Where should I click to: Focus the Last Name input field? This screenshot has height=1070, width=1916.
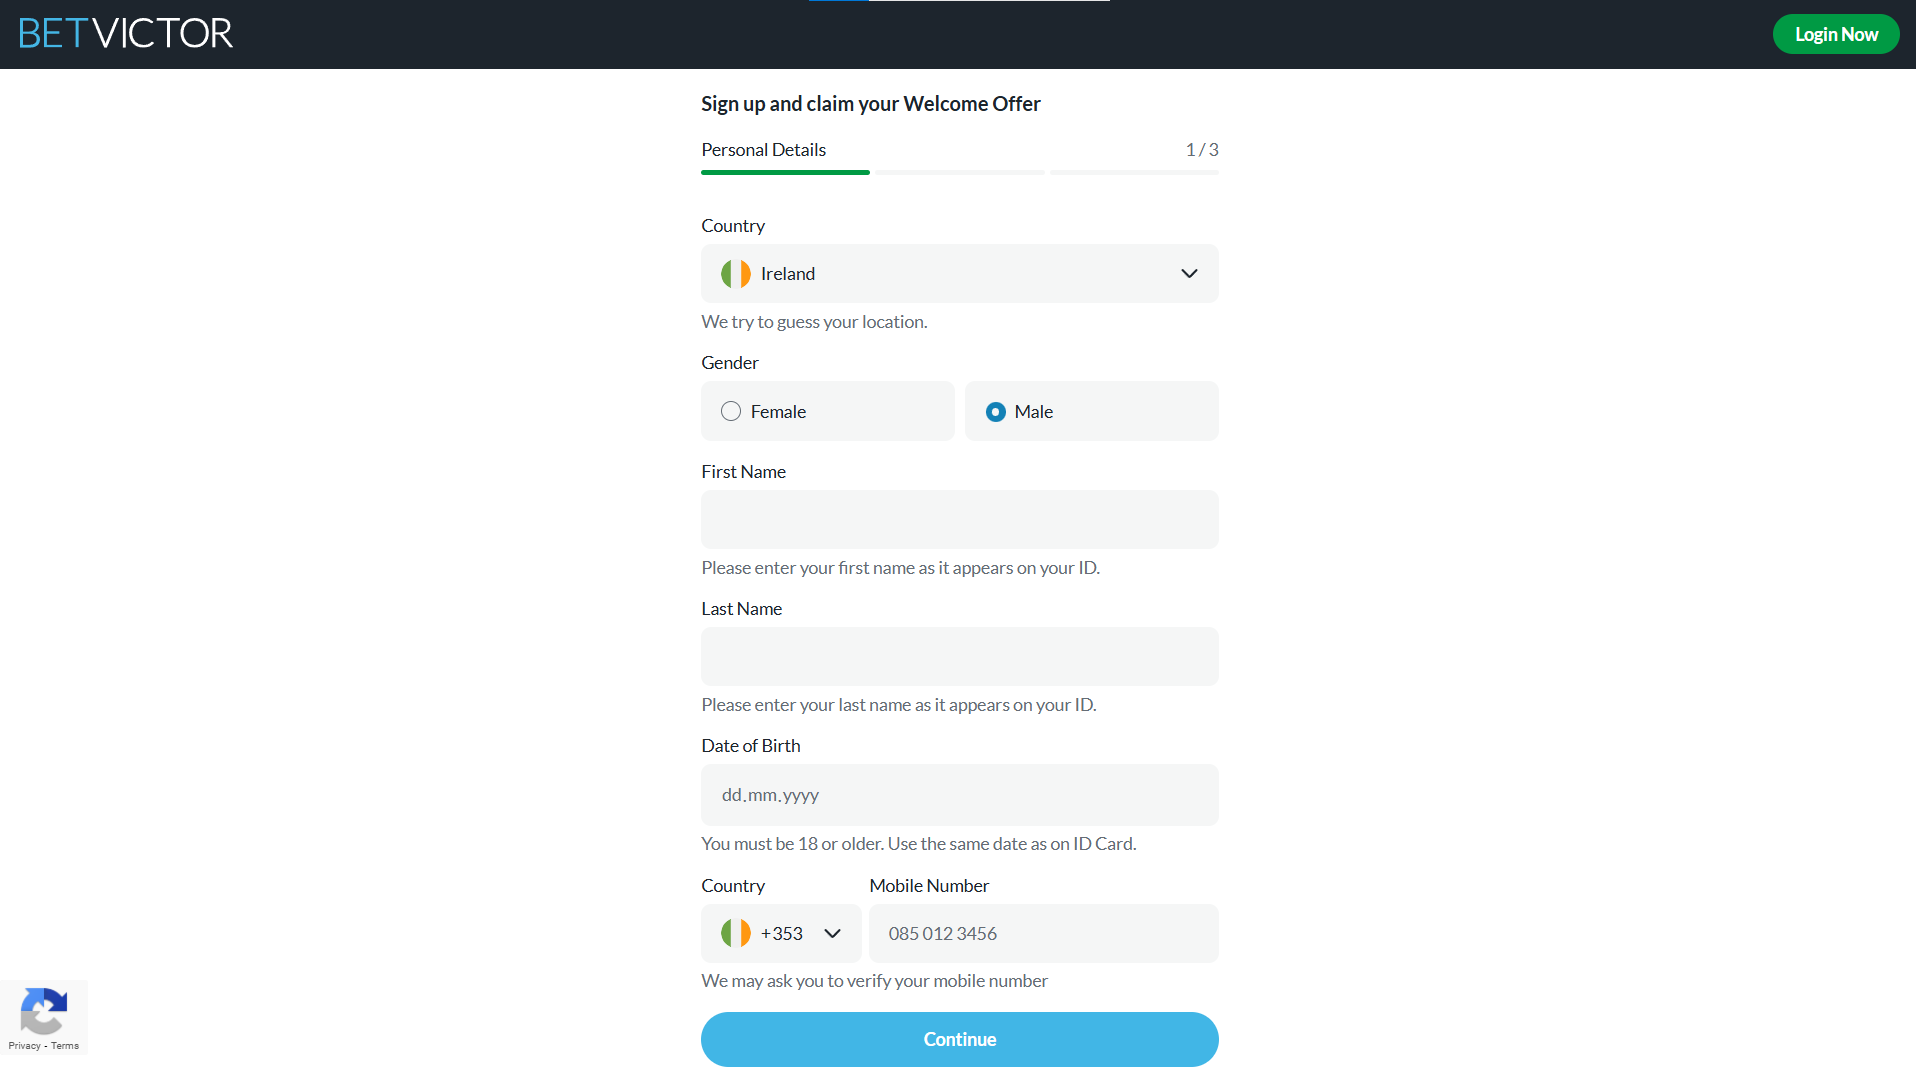pos(960,656)
